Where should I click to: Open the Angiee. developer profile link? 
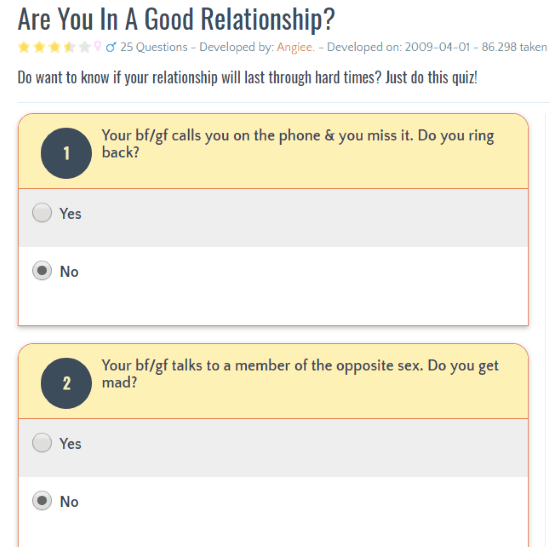click(295, 47)
